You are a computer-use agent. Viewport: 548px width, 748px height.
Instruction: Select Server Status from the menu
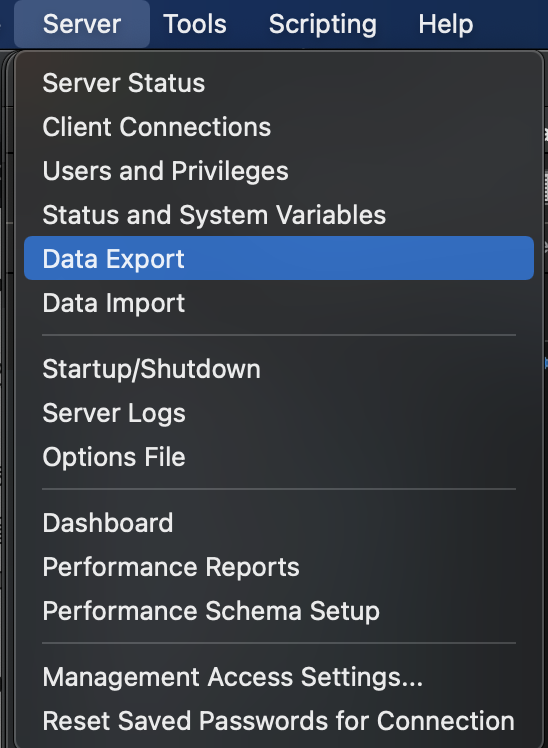(279, 83)
